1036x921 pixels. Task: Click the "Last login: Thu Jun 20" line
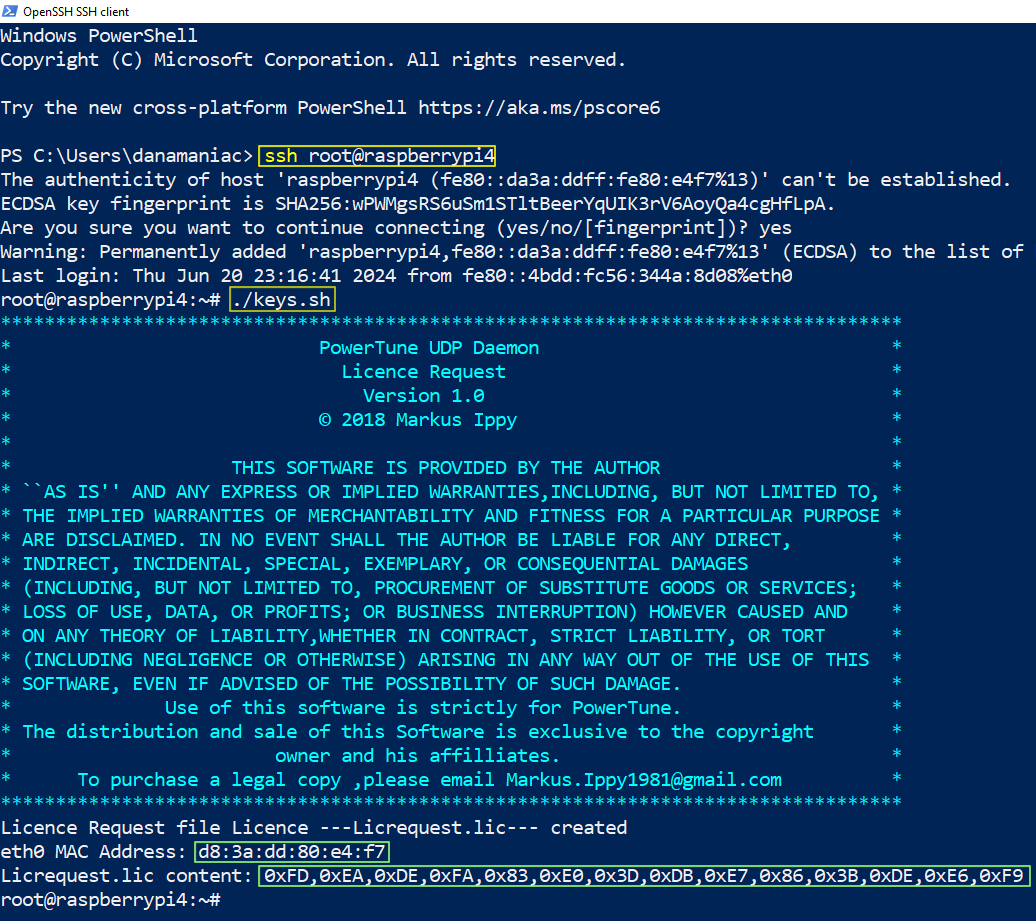coord(396,276)
